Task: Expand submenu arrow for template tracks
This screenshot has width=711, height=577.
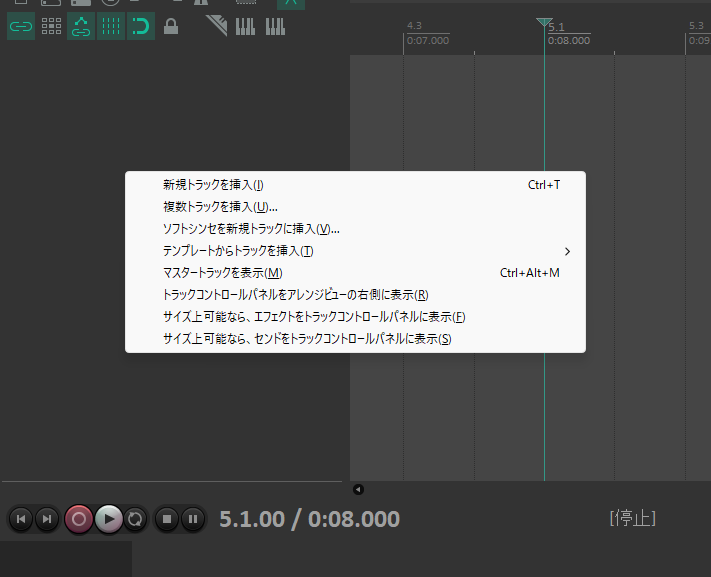Action: [567, 251]
